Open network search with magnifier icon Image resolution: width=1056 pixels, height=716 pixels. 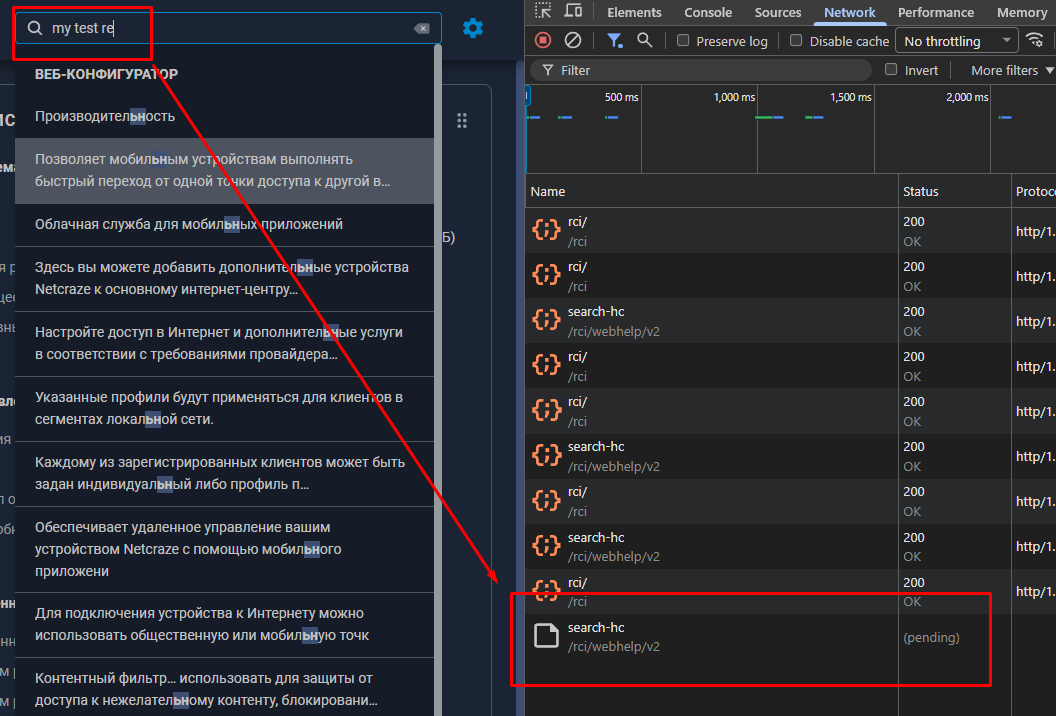coord(645,40)
